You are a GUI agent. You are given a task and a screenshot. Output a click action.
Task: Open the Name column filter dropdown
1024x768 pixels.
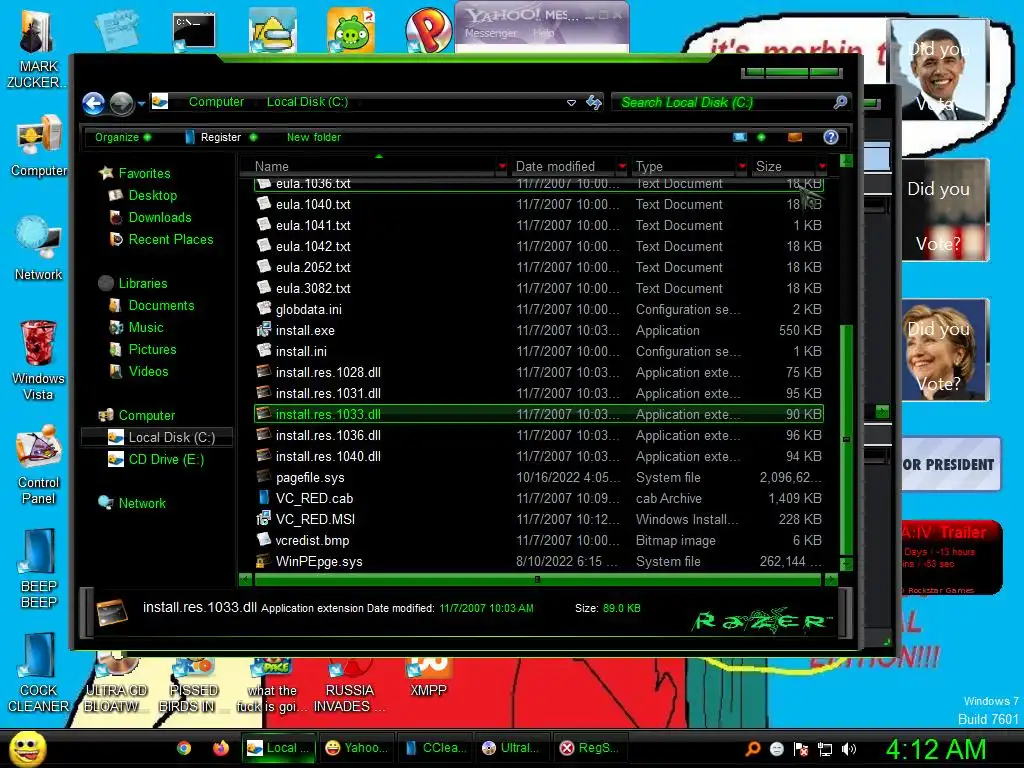click(x=502, y=167)
